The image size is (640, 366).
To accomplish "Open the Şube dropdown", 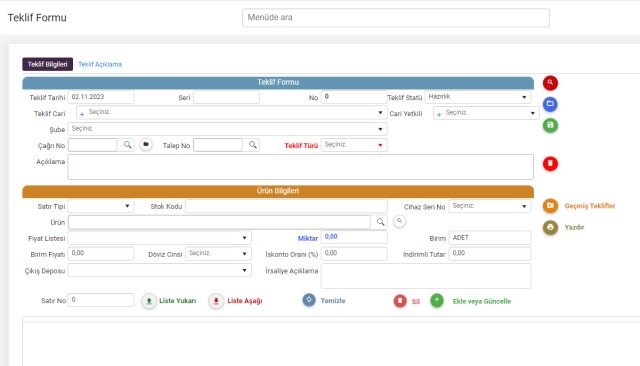I will [x=227, y=129].
